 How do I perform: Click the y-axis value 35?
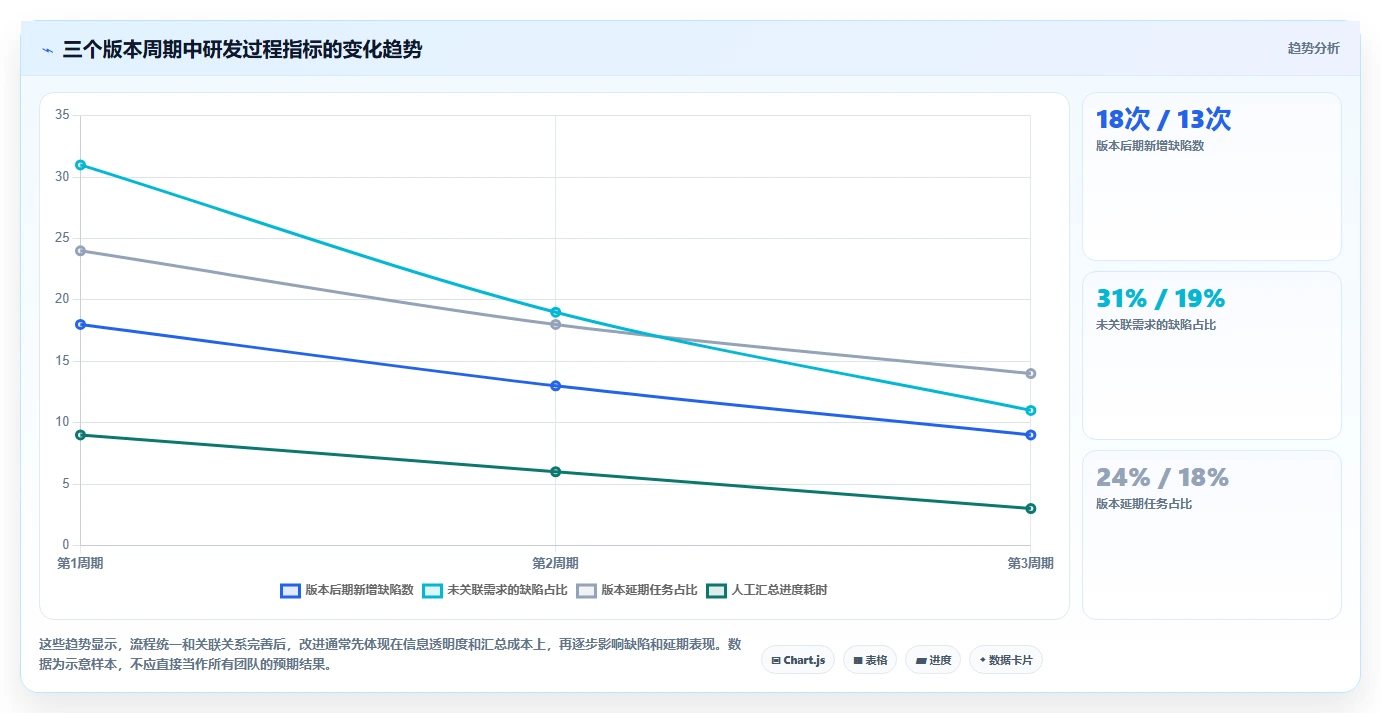pos(62,115)
